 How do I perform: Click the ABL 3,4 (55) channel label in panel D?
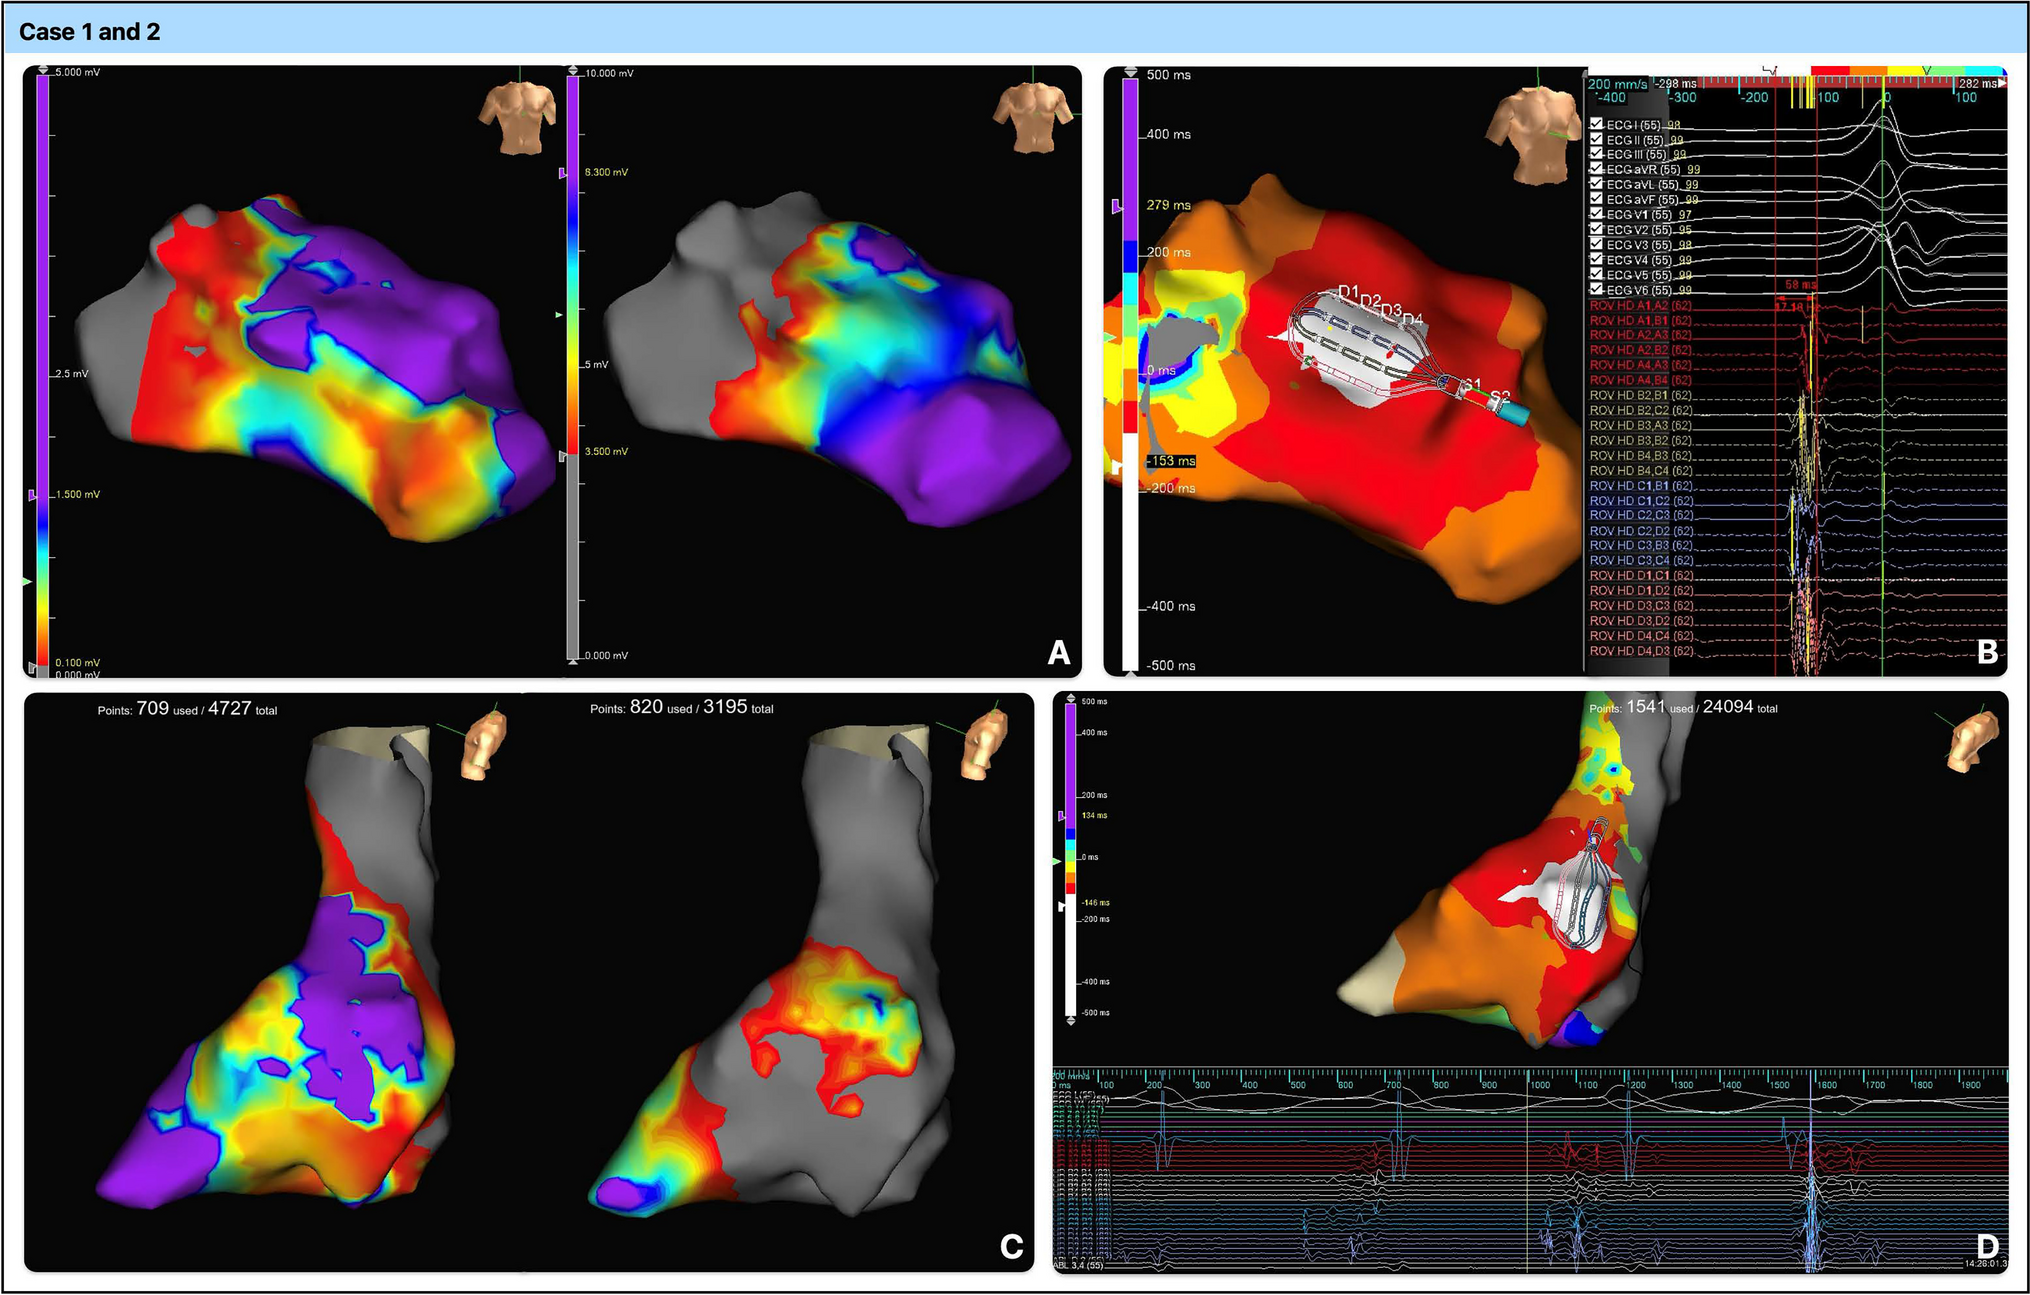pyautogui.click(x=1078, y=1265)
